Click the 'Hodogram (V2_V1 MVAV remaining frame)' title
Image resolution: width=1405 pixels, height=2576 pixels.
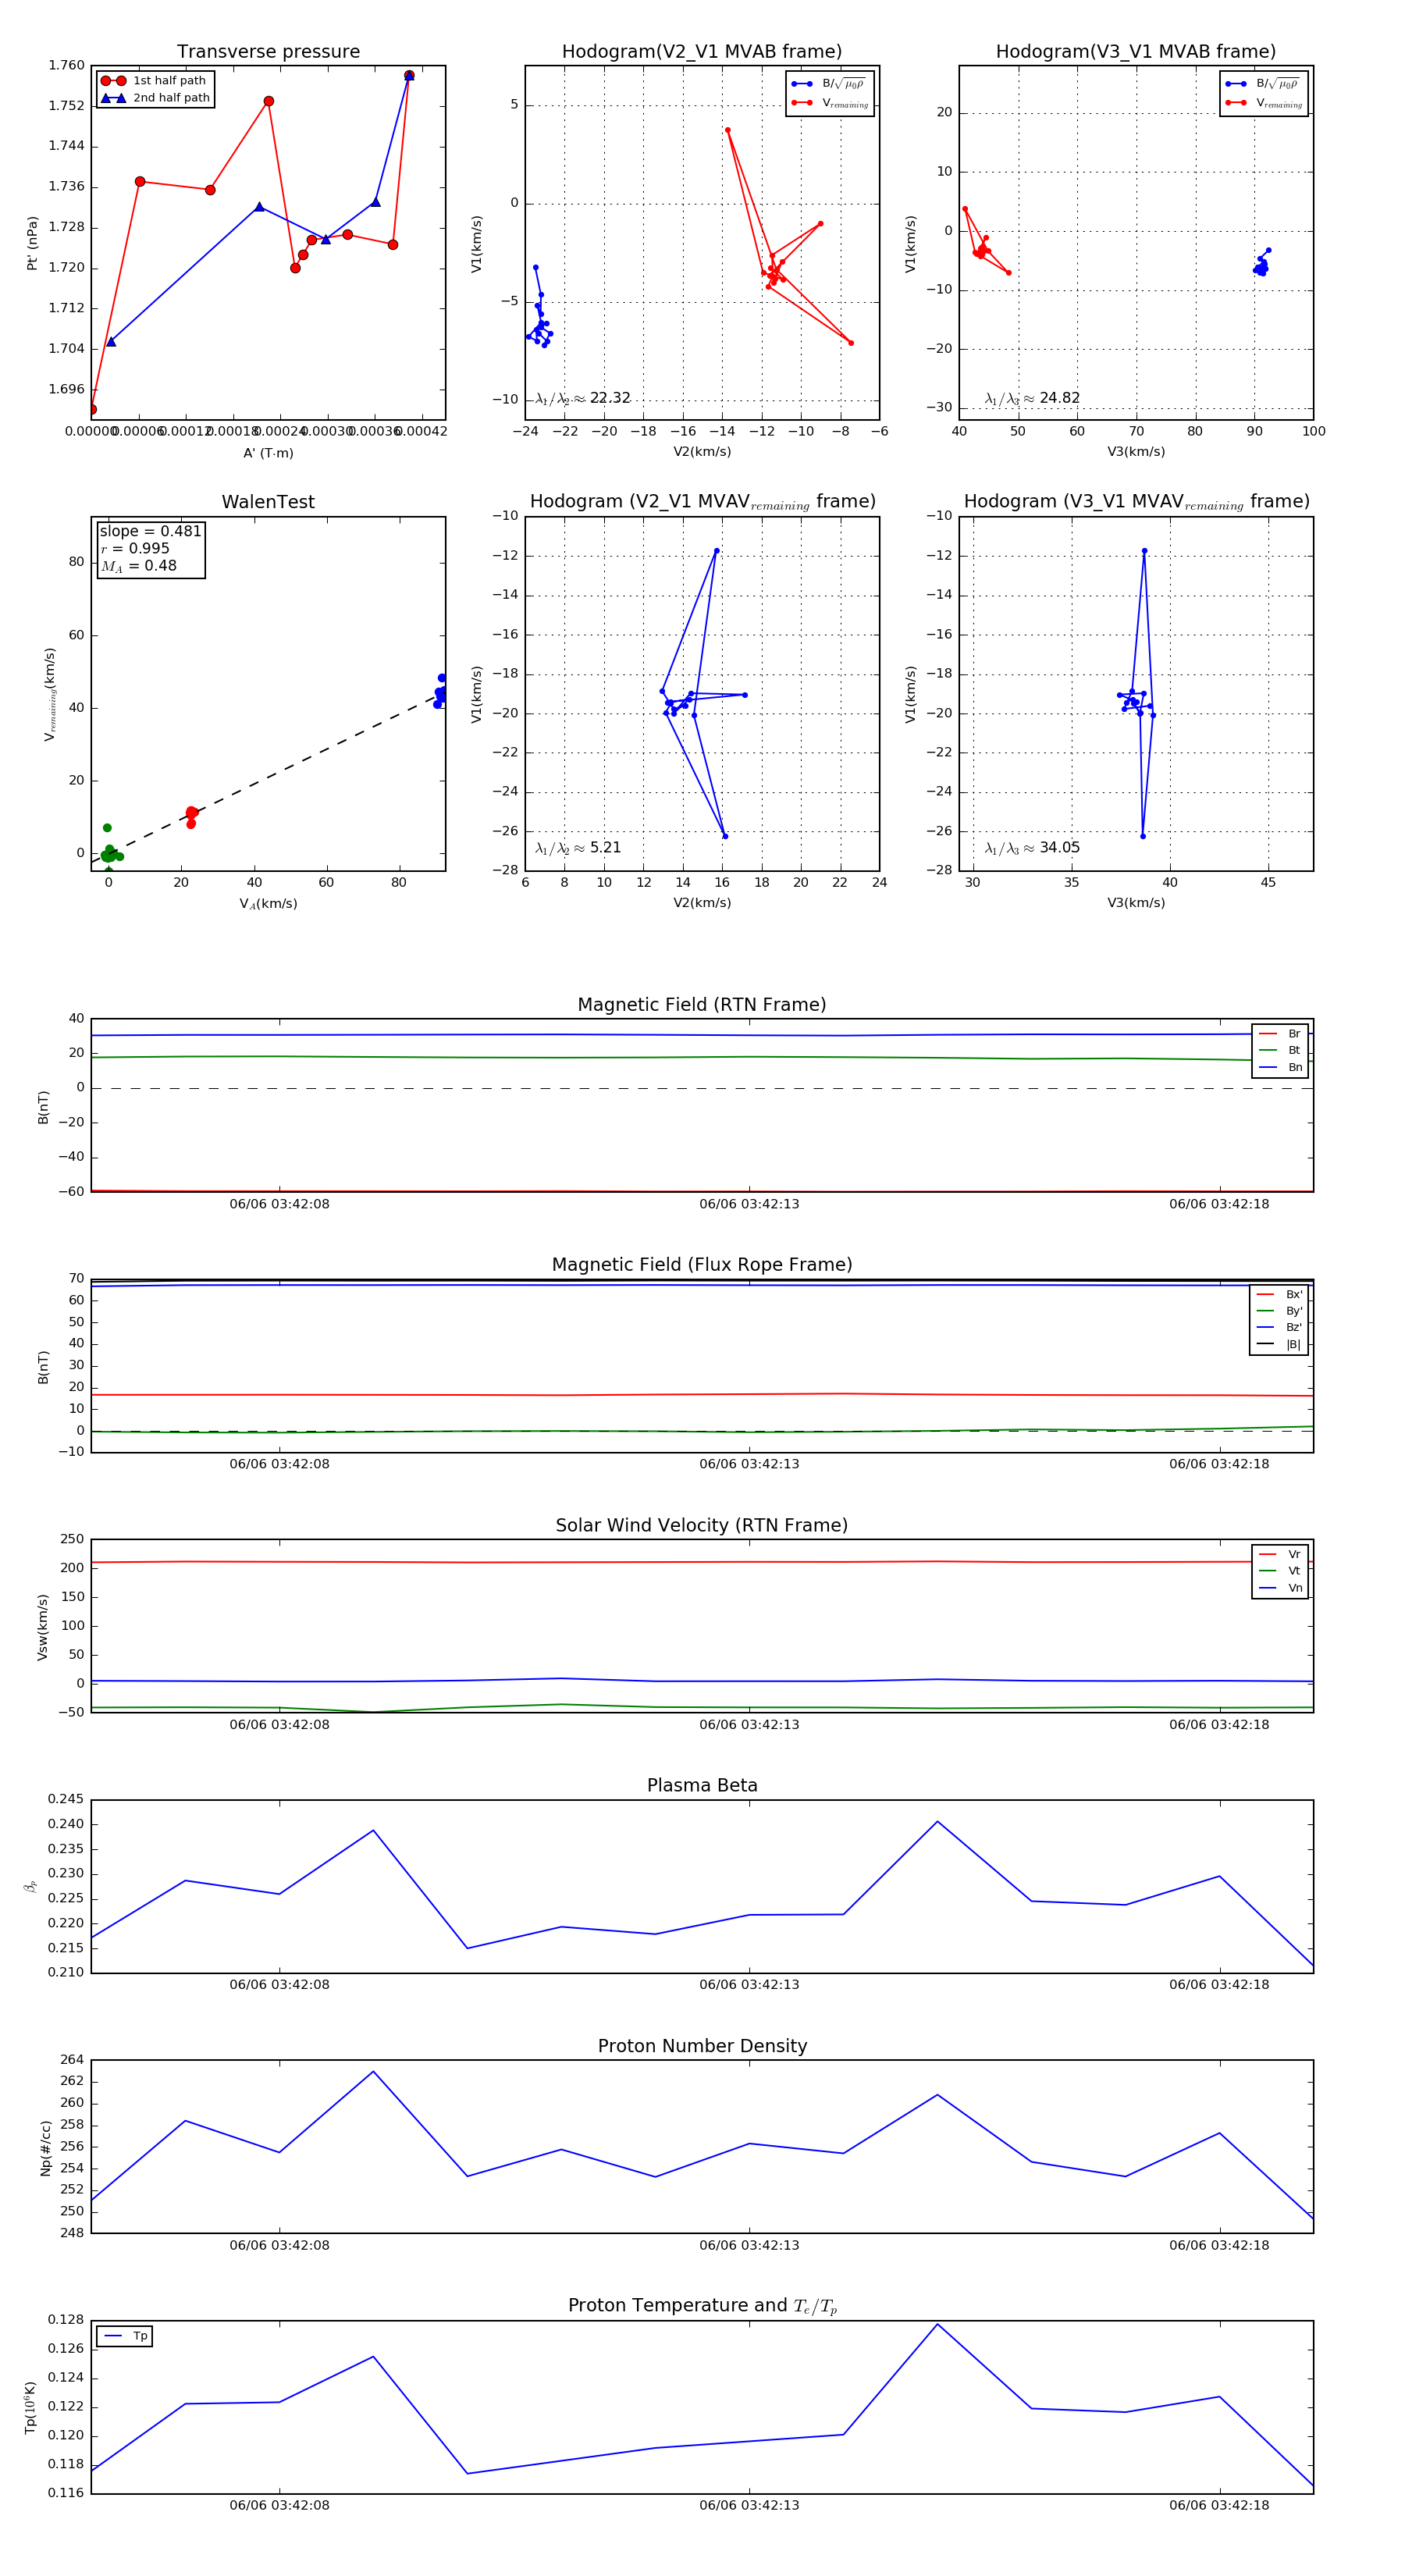[702, 502]
